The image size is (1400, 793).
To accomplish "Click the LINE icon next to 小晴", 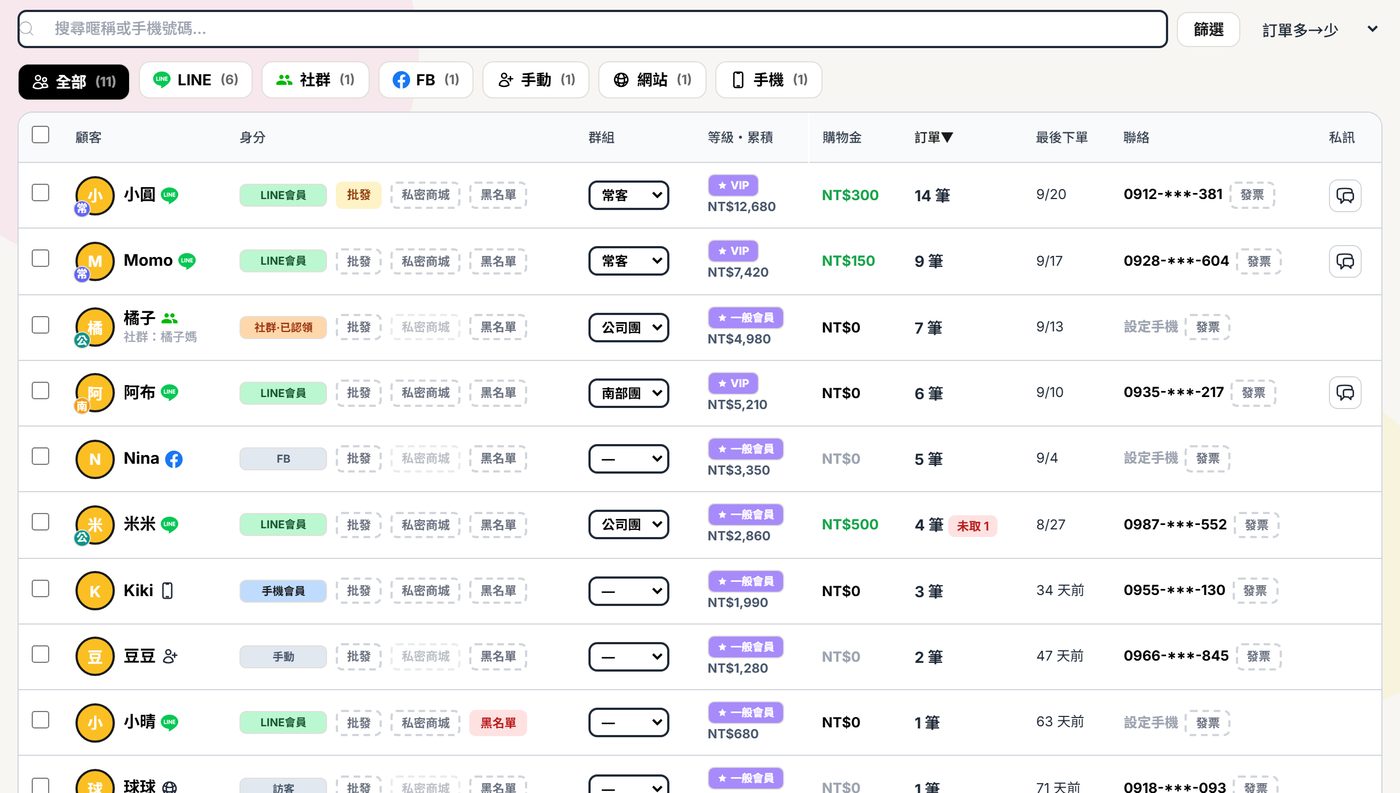I will [x=170, y=722].
